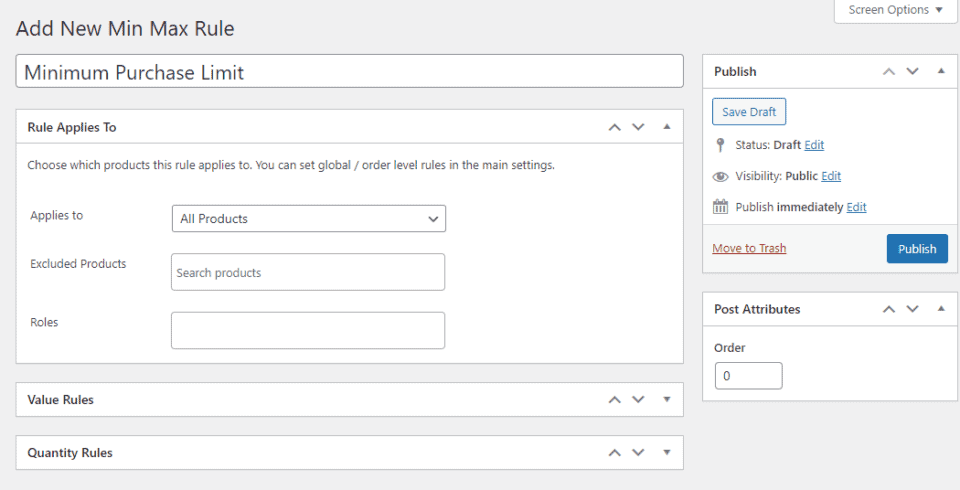Image resolution: width=960 pixels, height=490 pixels.
Task: Expand the Value Rules panel
Action: [x=667, y=399]
